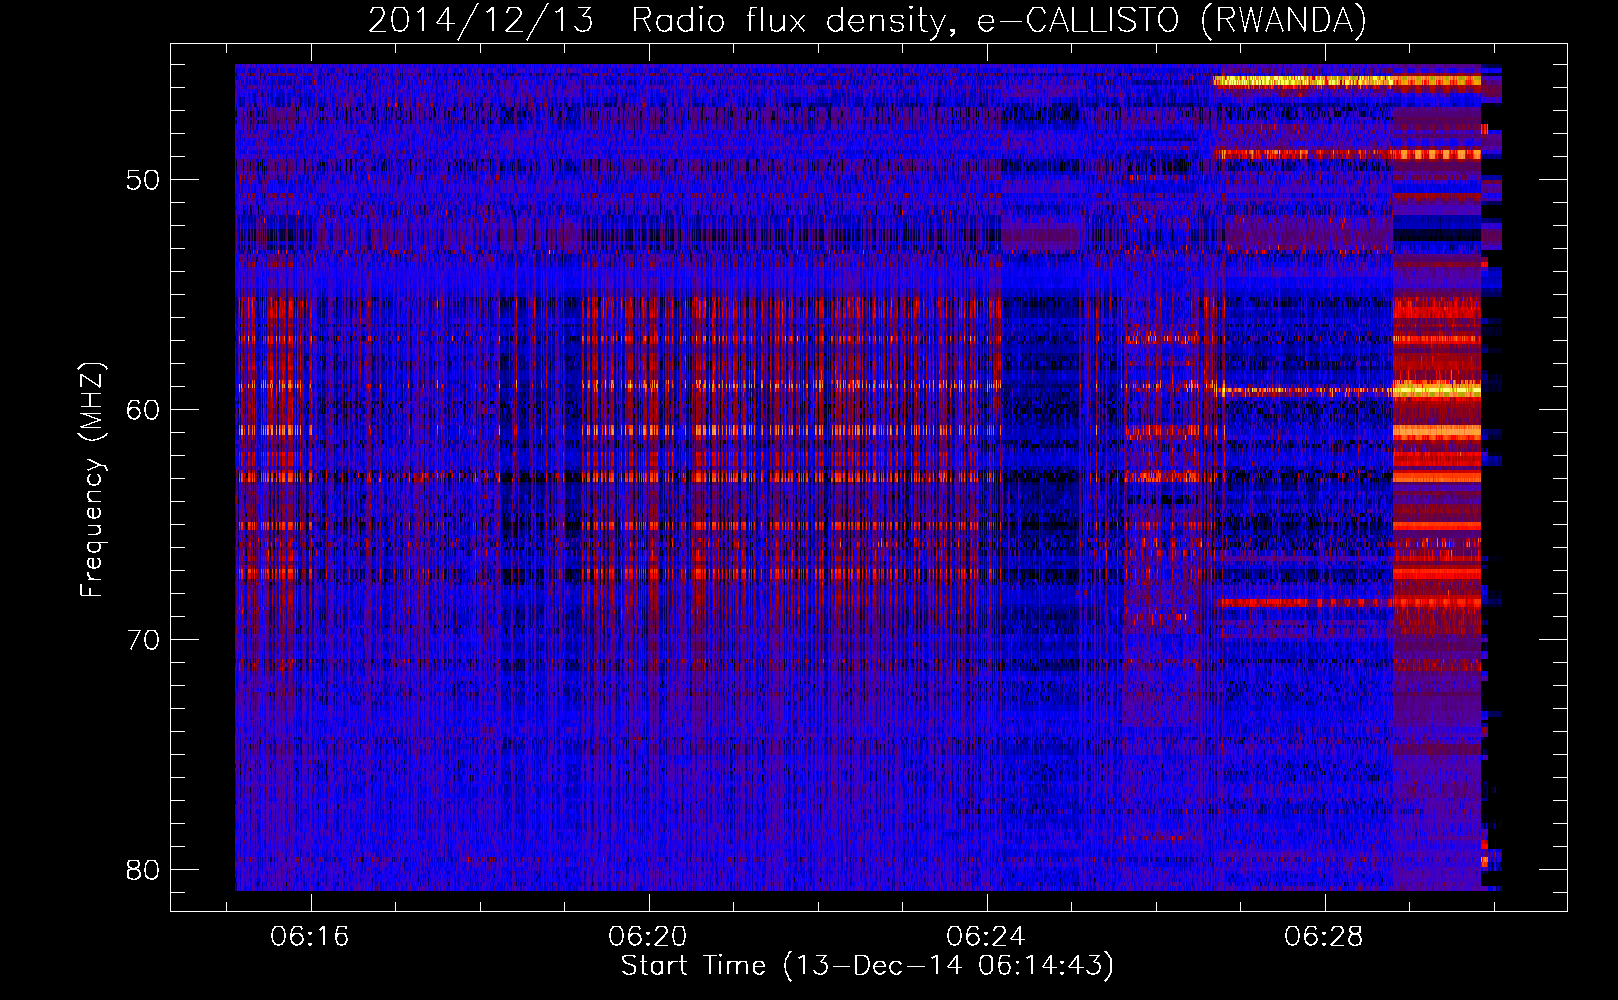Select the 'Frequency (MHZ)' axis label
Screen dimensions: 1618x1000
92,480
